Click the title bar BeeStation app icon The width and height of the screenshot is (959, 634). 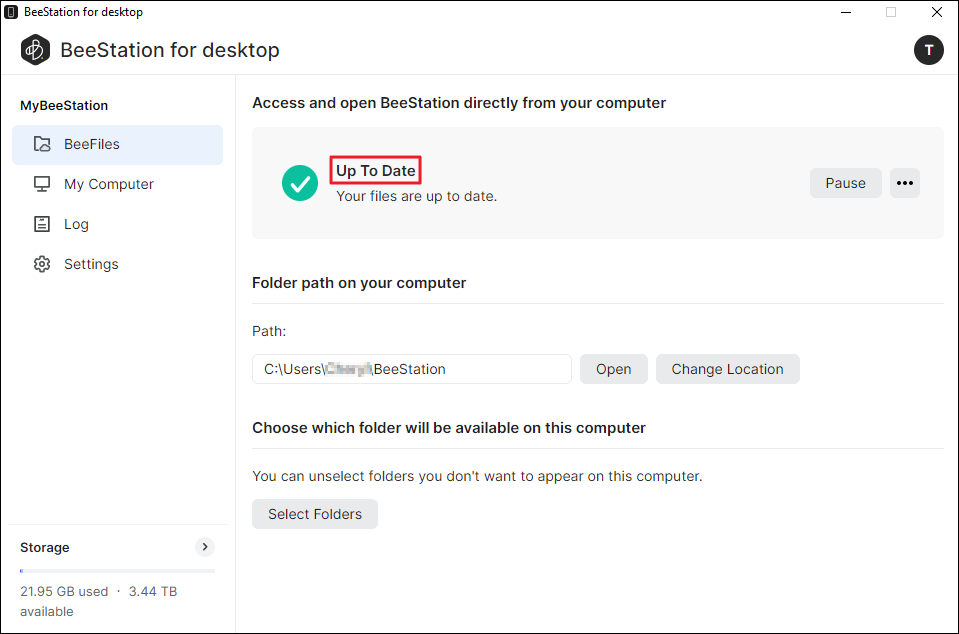point(11,12)
